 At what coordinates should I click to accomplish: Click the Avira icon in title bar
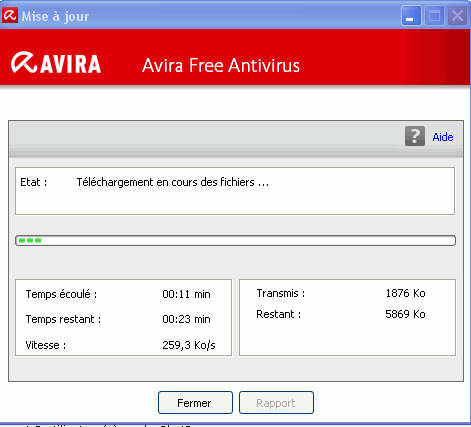10,16
